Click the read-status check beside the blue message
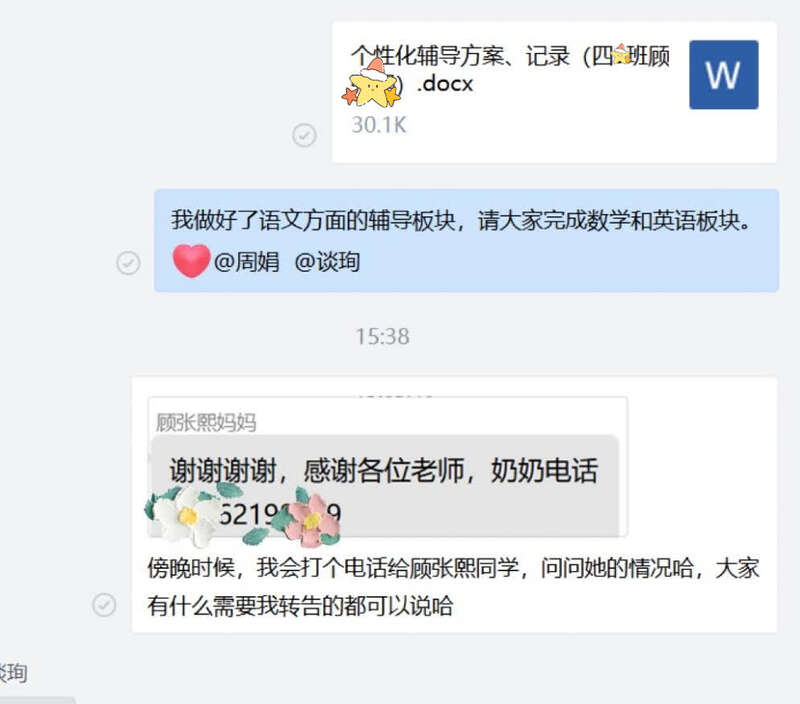The image size is (800, 704). click(128, 263)
